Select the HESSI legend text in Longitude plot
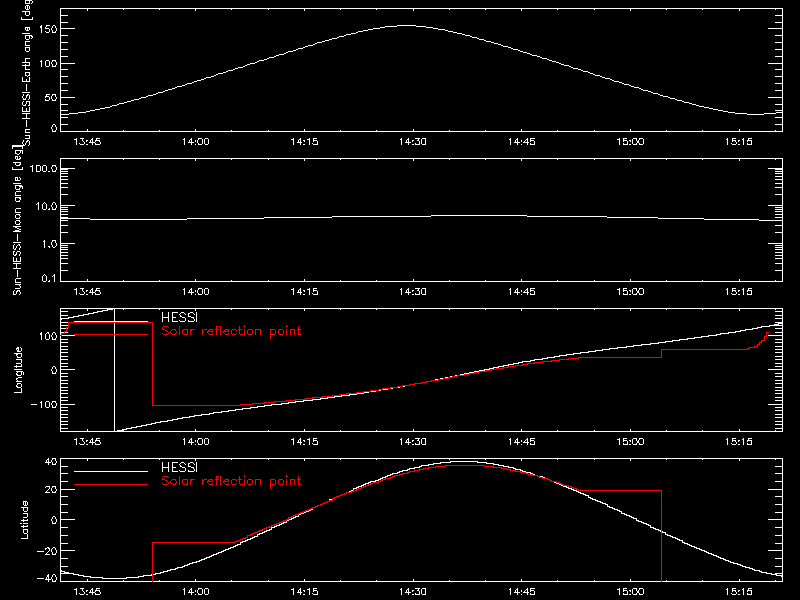The width and height of the screenshot is (800, 600). (x=179, y=317)
